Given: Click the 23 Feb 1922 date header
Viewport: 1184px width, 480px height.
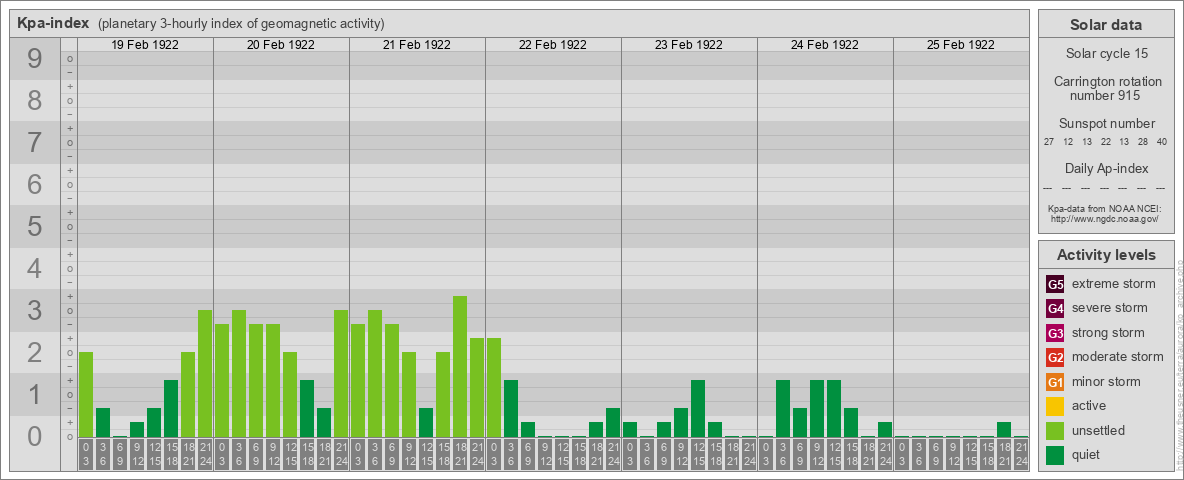Looking at the screenshot, I should pyautogui.click(x=689, y=45).
